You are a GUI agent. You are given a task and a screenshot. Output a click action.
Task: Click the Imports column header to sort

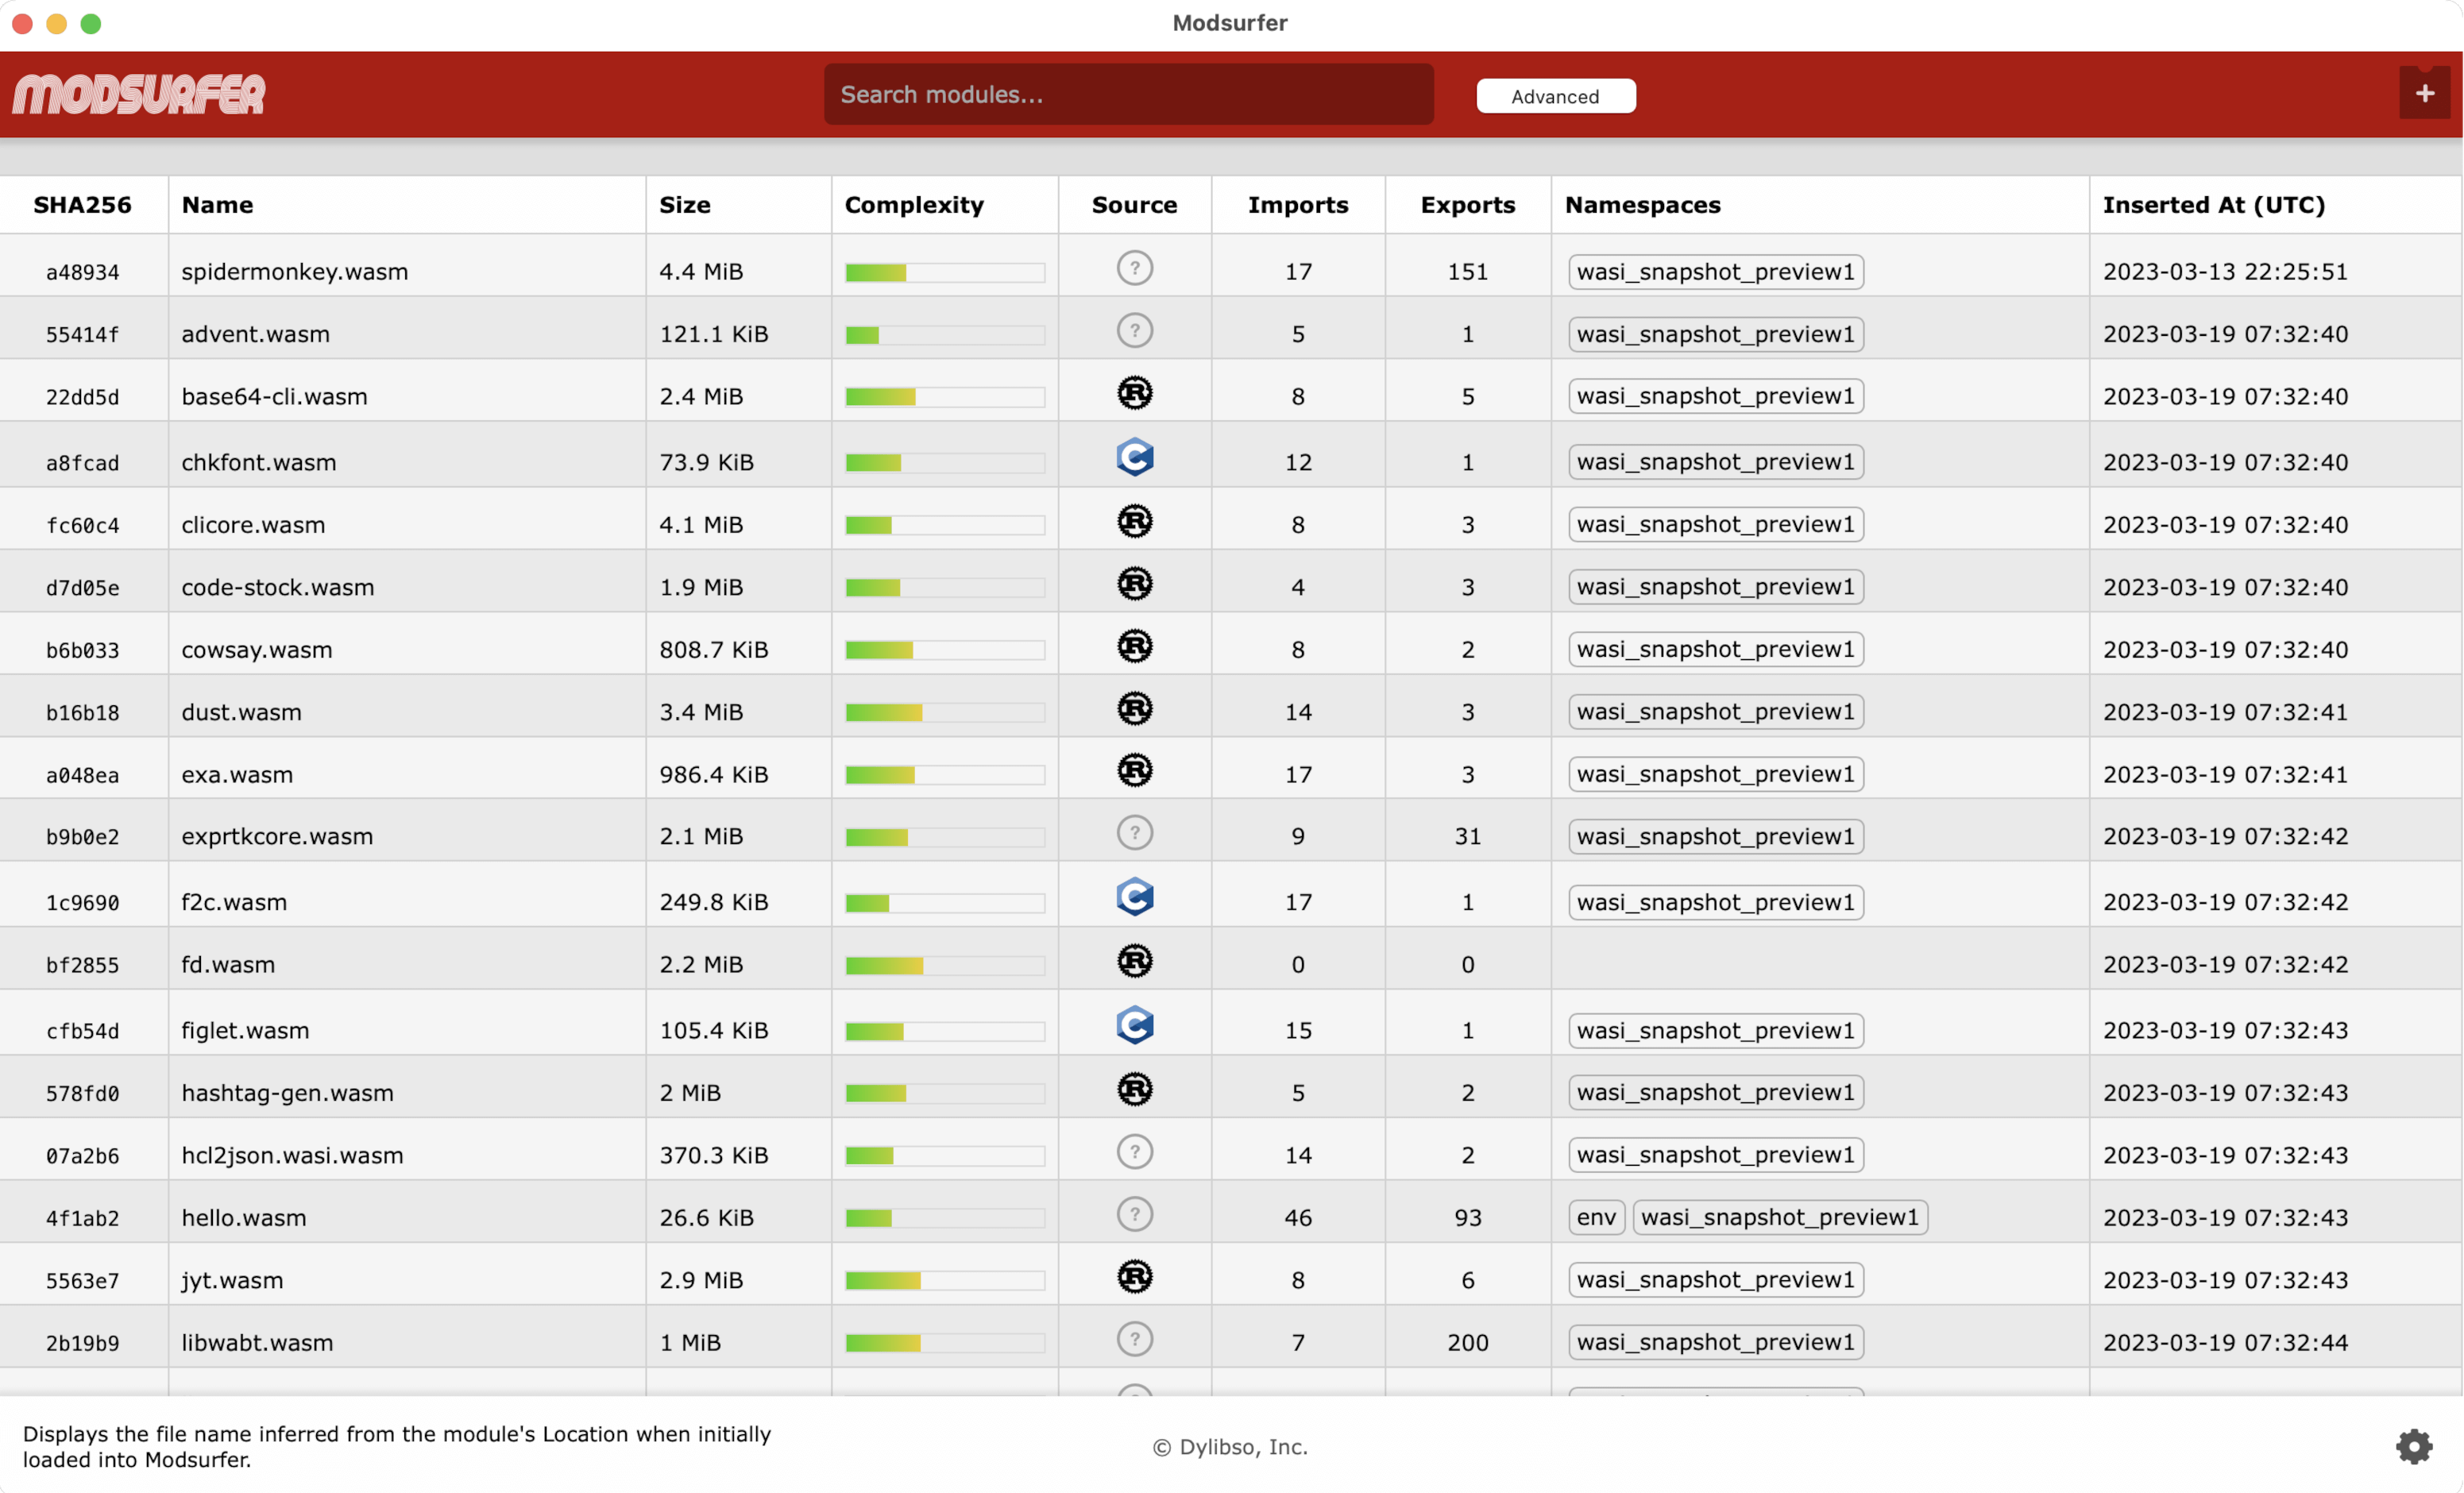point(1297,204)
